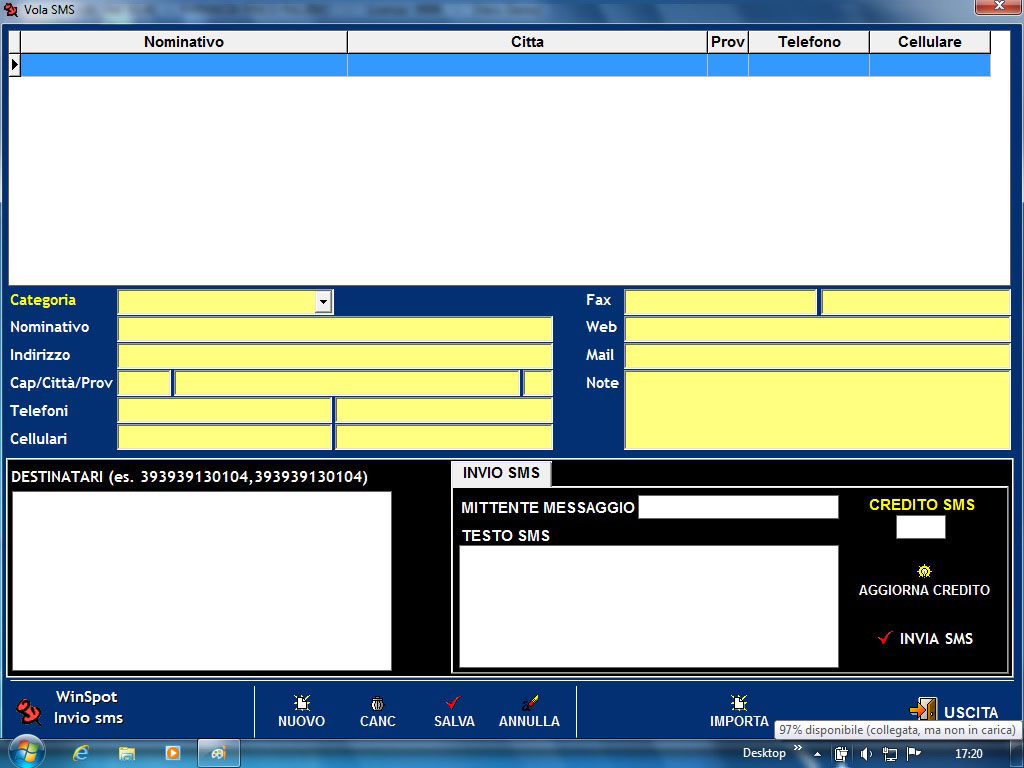
Task: Expand the Categoria dropdown arrow
Action: click(x=323, y=301)
